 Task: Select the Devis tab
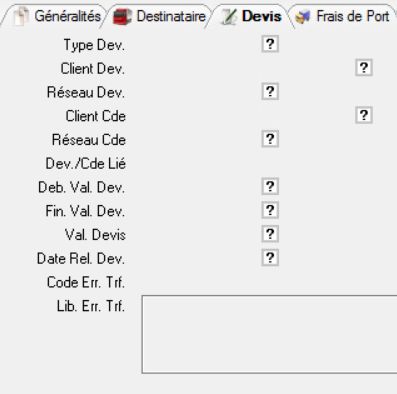(x=251, y=16)
